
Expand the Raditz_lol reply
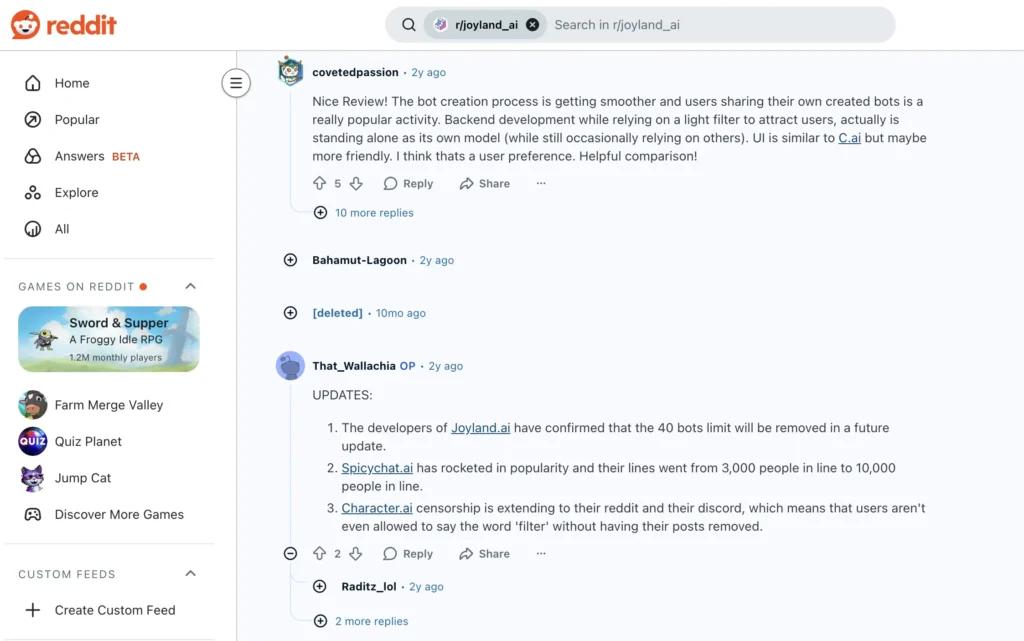click(x=320, y=587)
